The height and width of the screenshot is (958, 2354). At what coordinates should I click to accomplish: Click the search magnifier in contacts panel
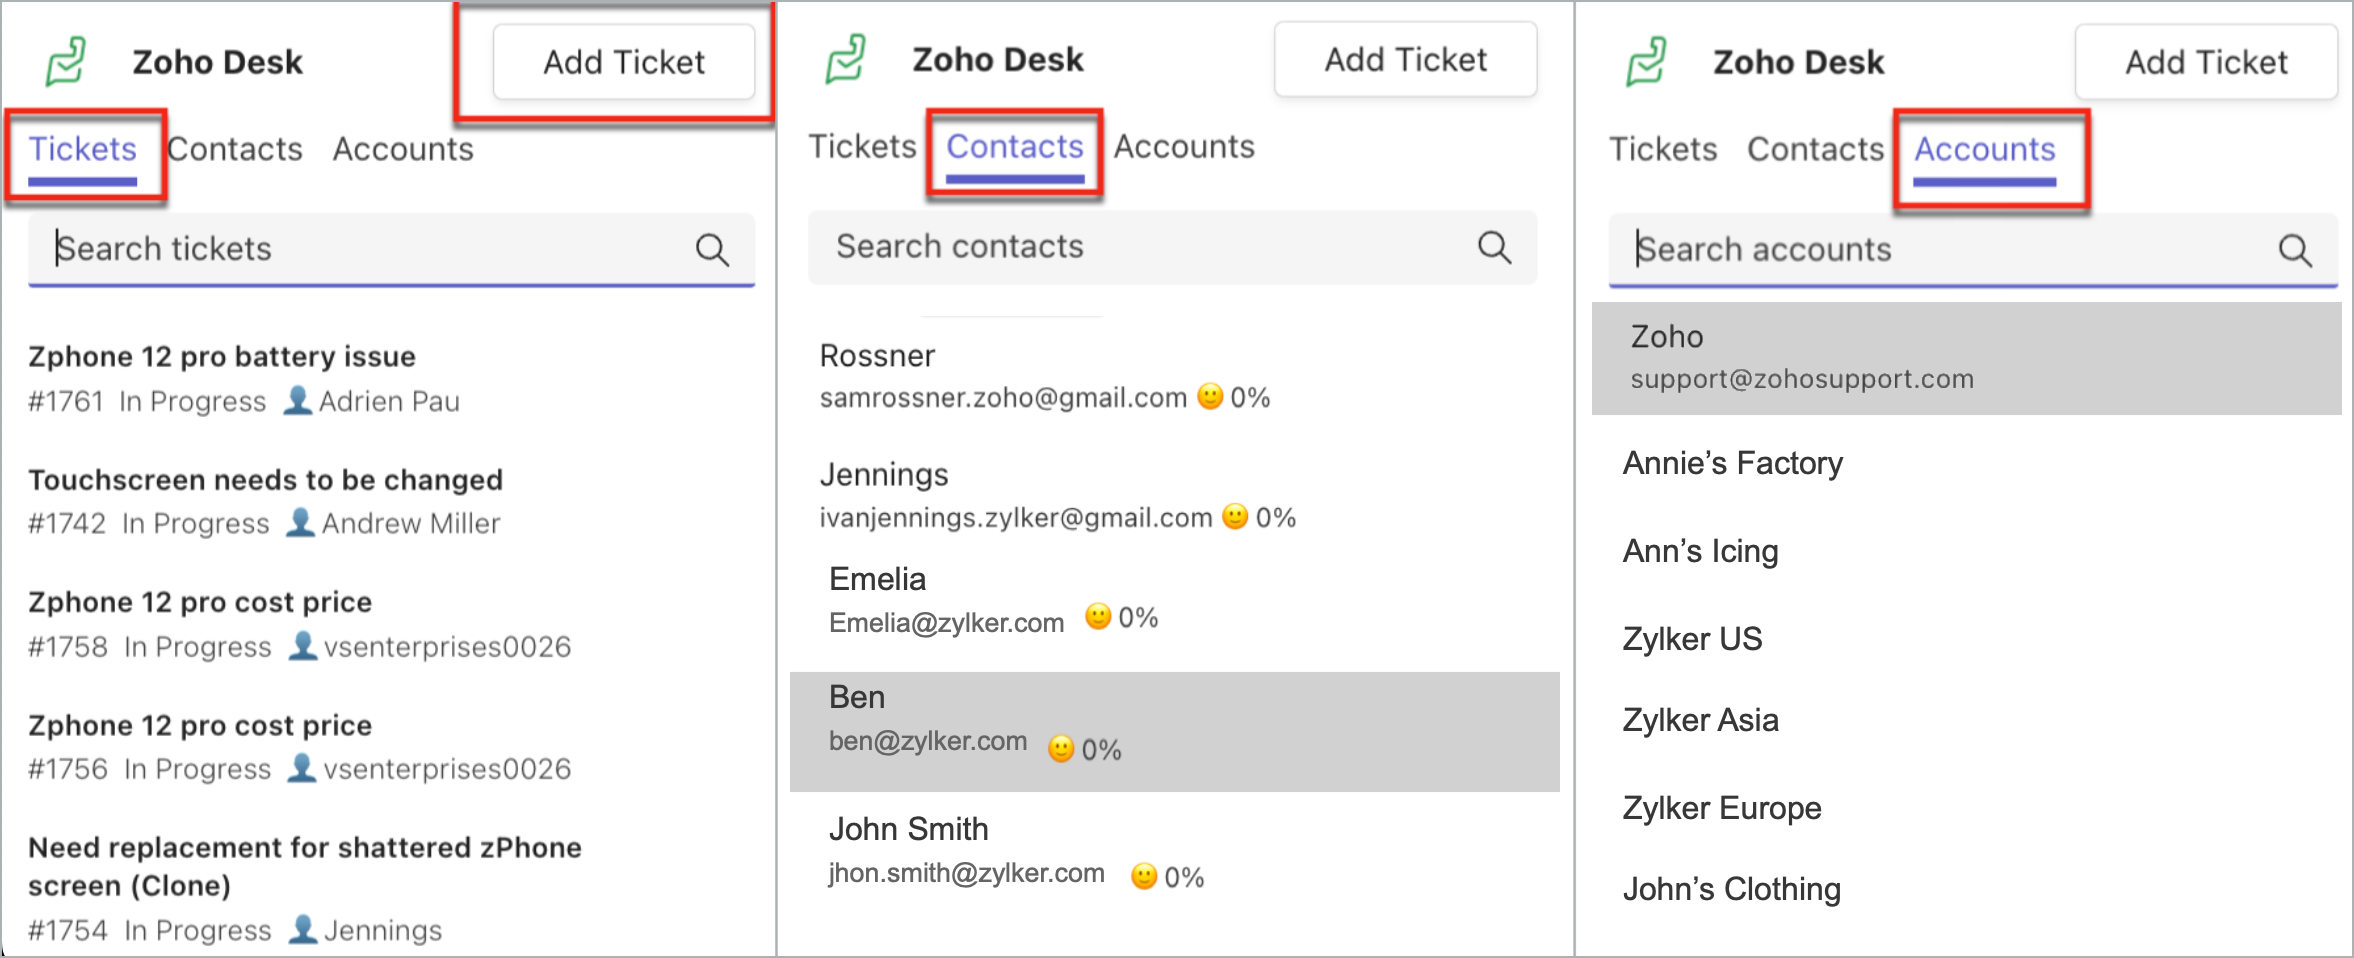tap(1494, 247)
